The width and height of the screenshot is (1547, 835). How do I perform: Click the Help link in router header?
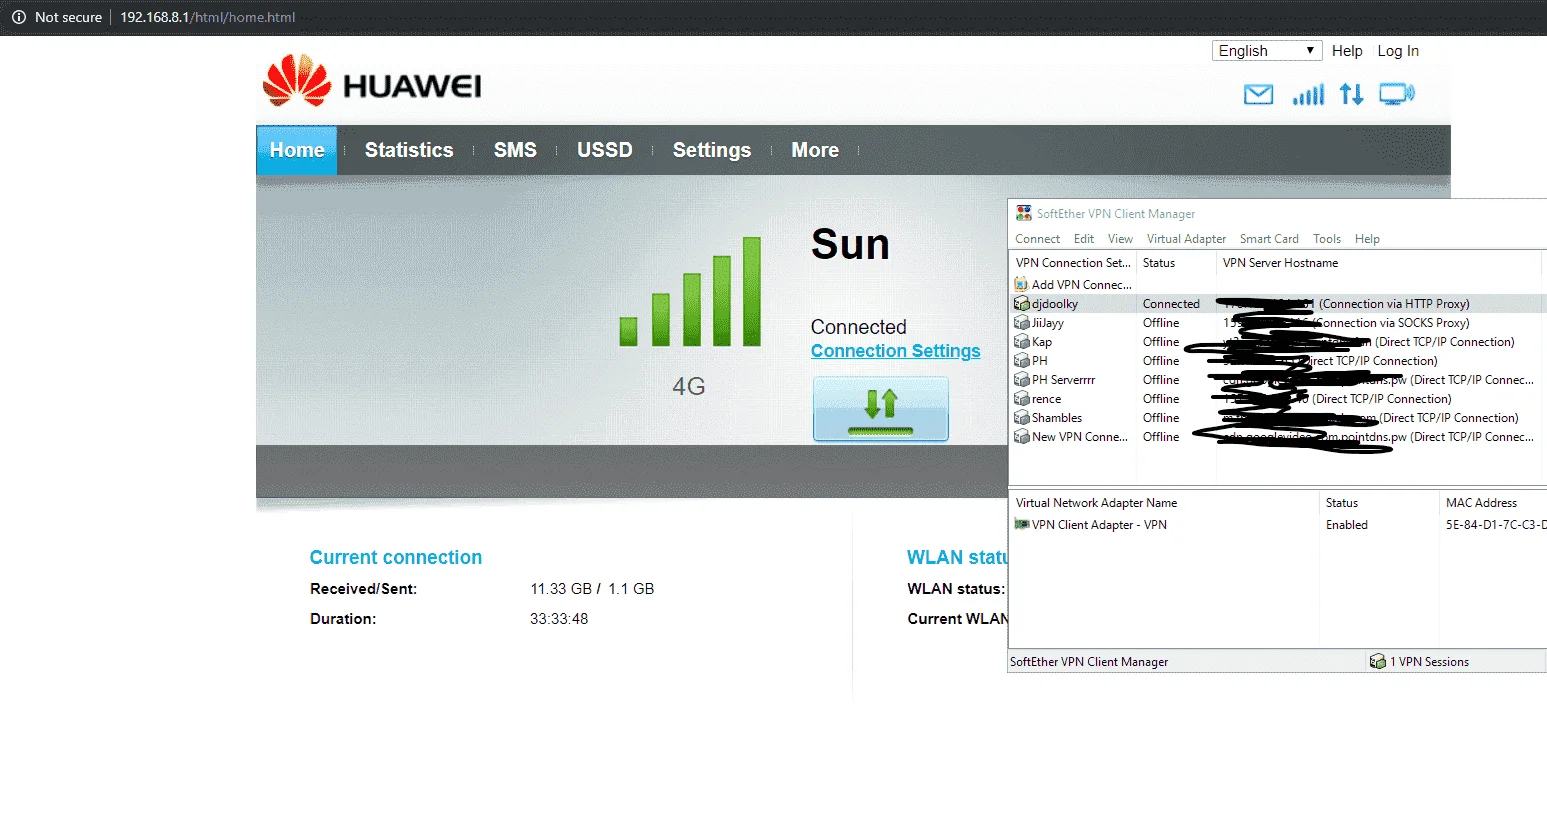click(1347, 51)
